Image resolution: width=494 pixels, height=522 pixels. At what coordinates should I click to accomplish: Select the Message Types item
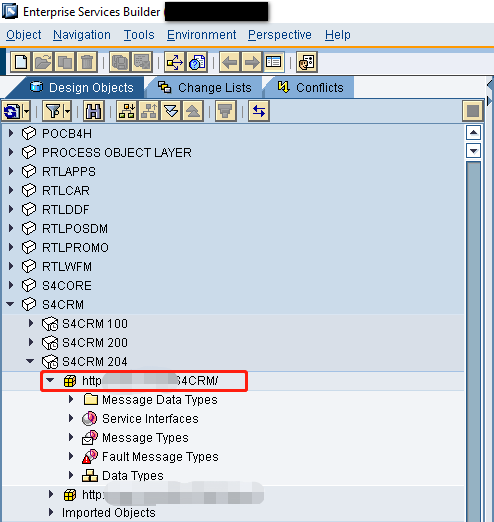pyautogui.click(x=145, y=438)
